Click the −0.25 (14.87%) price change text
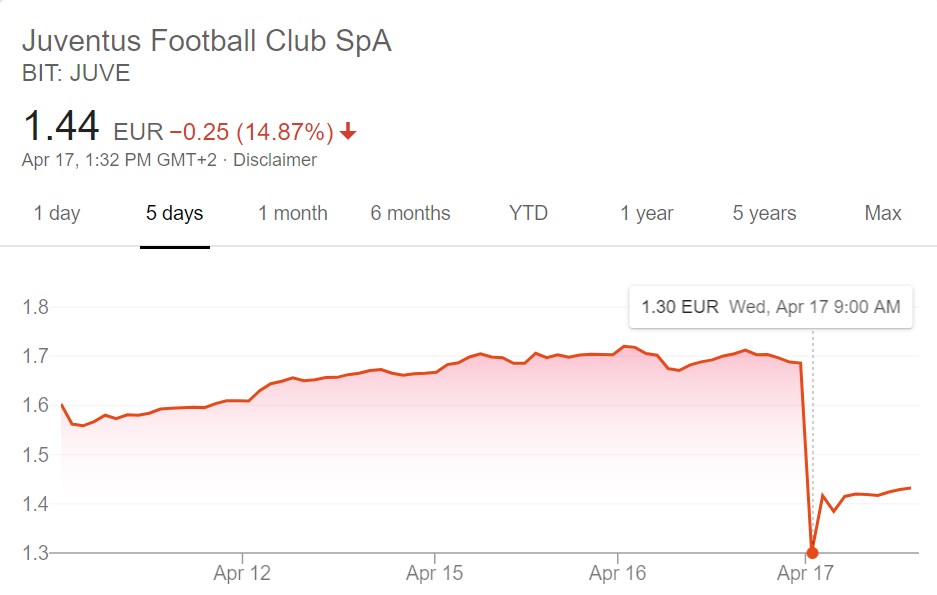This screenshot has width=937, height=595. (x=251, y=132)
